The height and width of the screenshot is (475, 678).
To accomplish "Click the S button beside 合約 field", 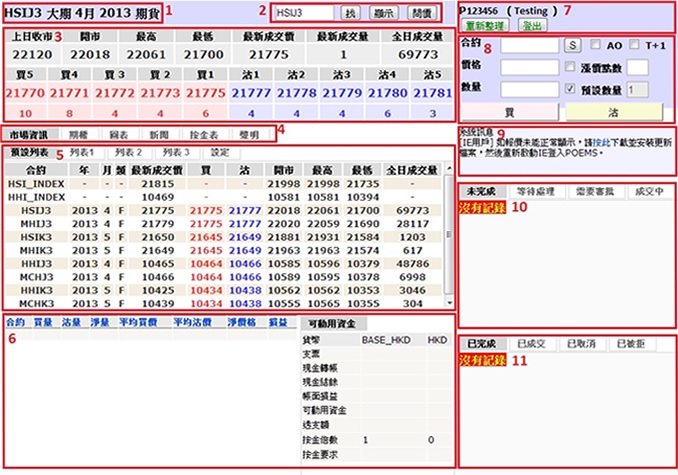I will (572, 46).
